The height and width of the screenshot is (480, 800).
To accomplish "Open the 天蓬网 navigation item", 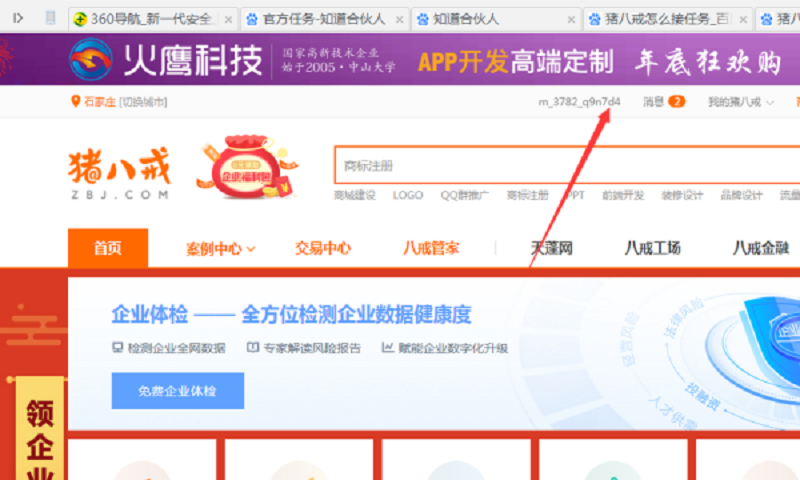I will pyautogui.click(x=552, y=248).
